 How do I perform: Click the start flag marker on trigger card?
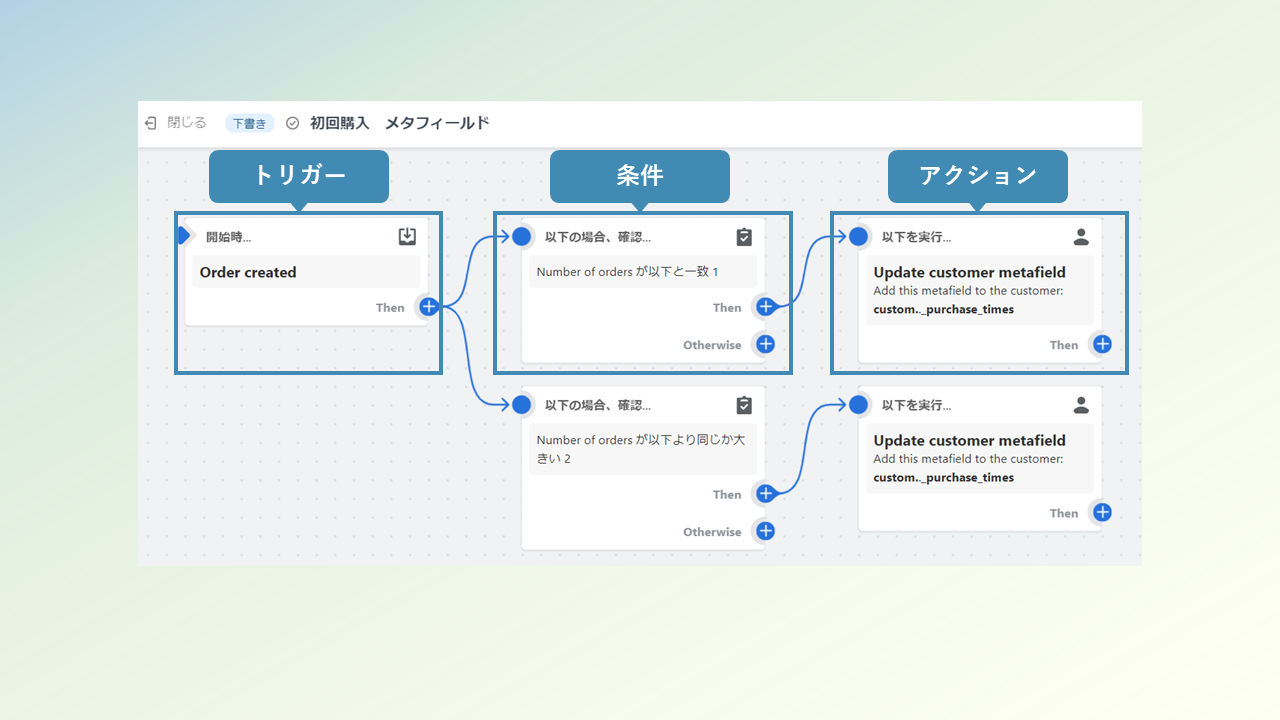pyautogui.click(x=183, y=236)
